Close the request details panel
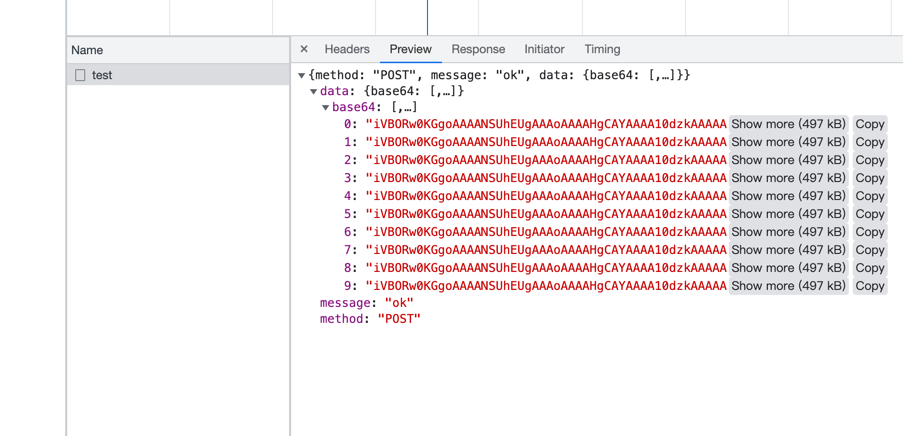This screenshot has width=903, height=436. pos(304,49)
